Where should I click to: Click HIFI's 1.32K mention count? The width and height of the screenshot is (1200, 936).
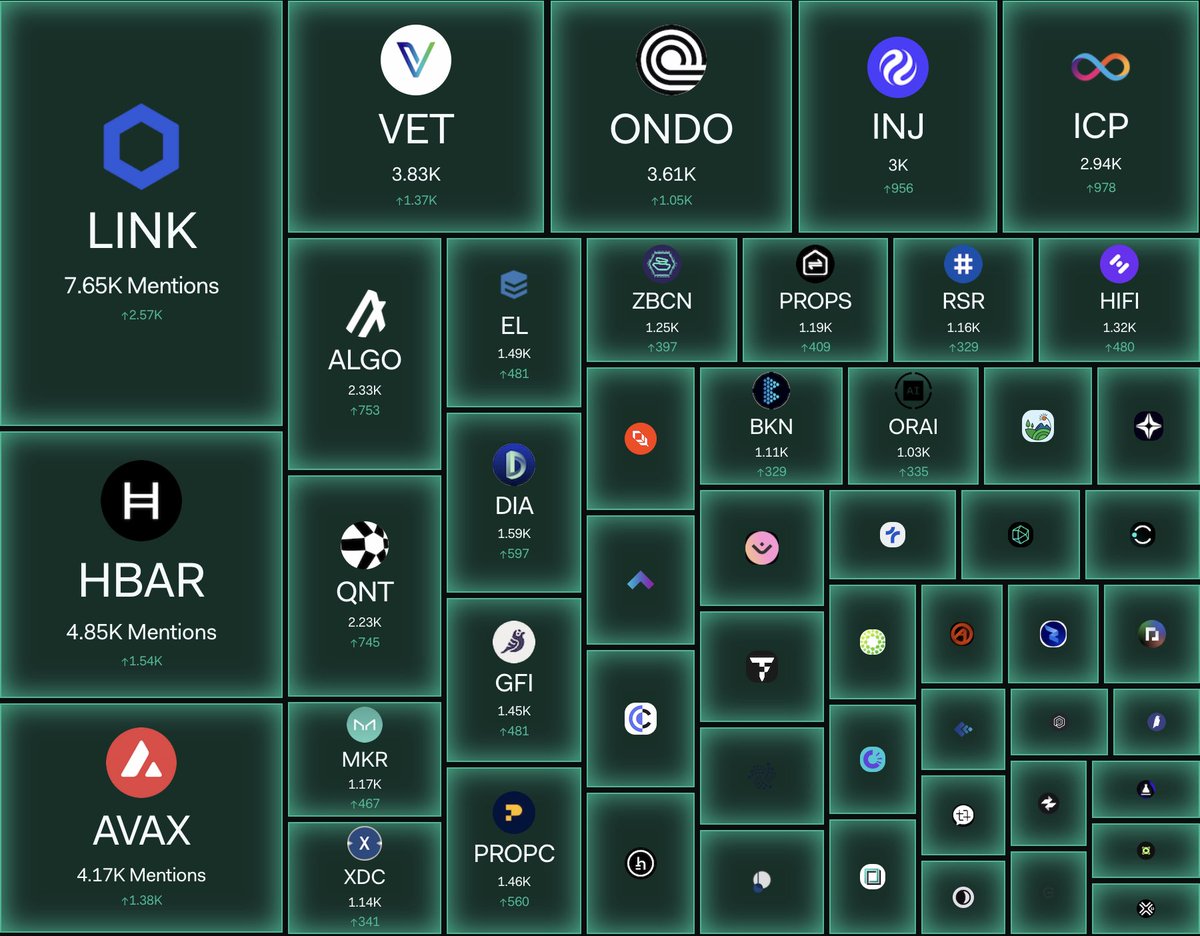1119,328
